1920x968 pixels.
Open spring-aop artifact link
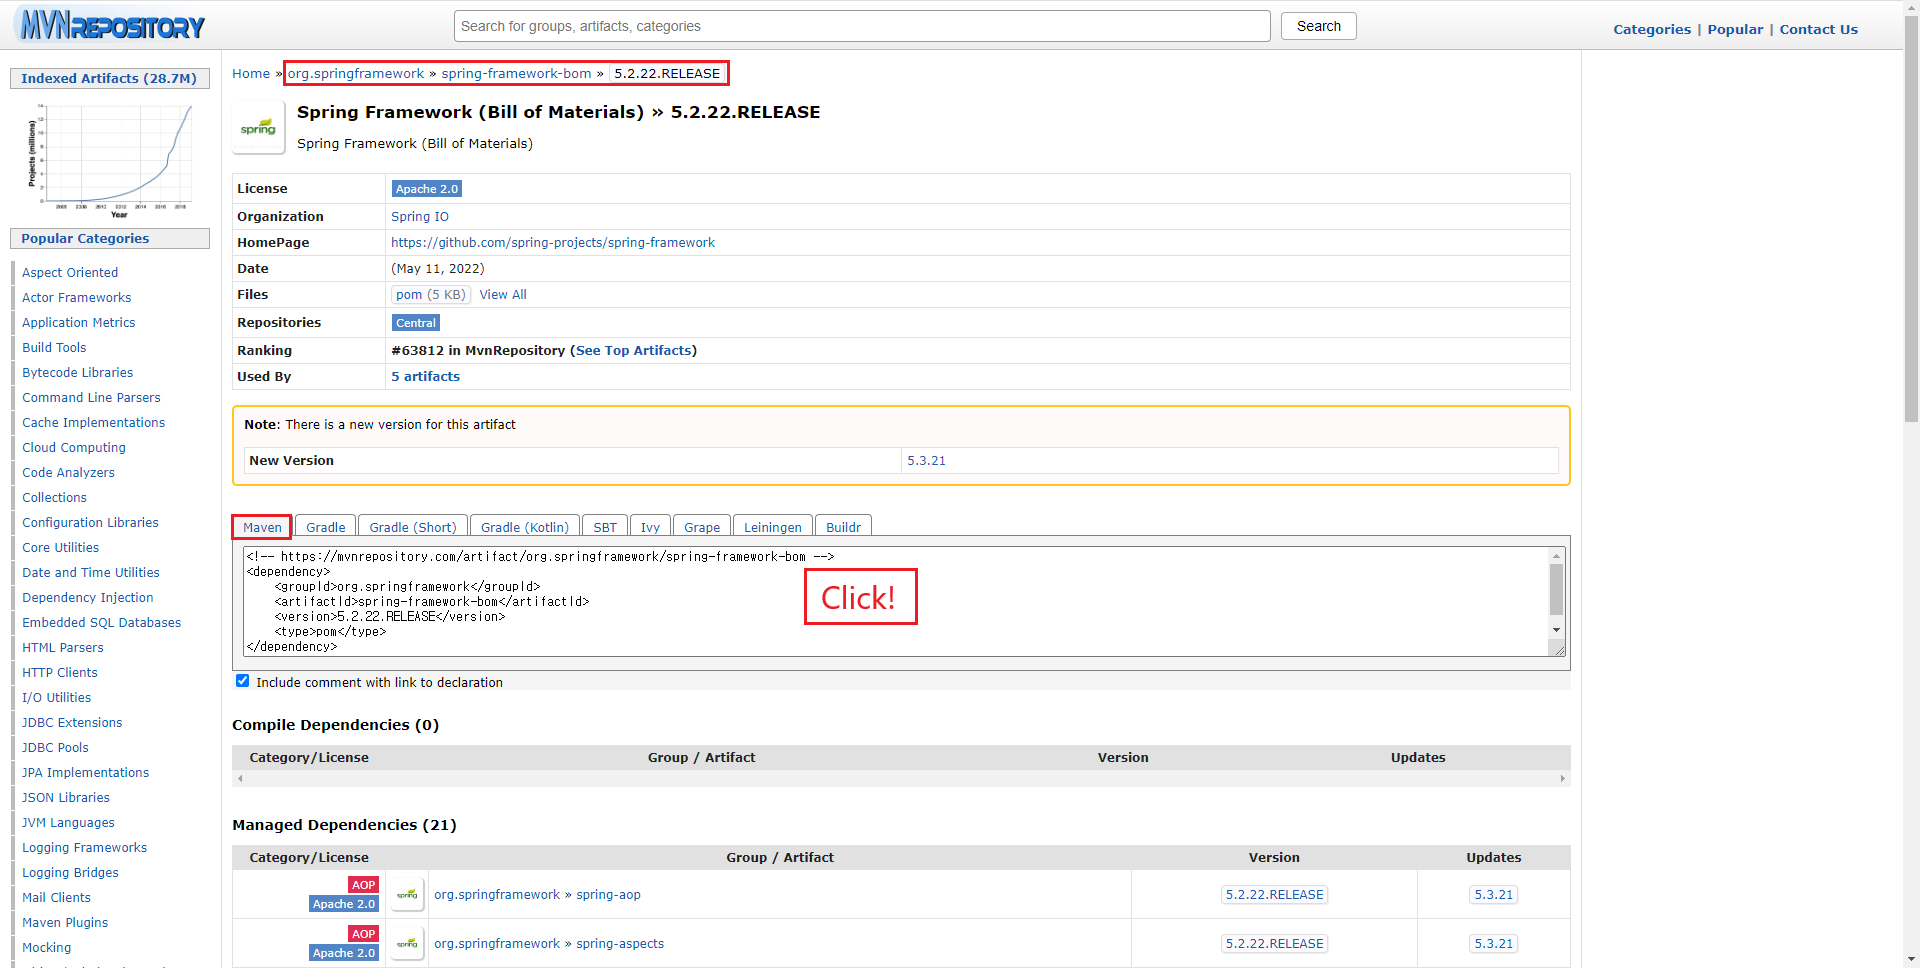point(608,894)
